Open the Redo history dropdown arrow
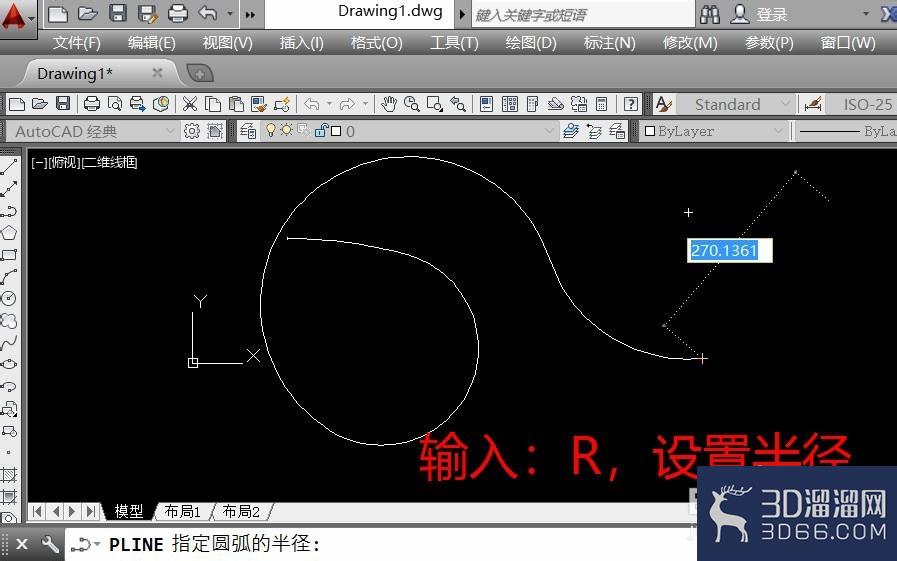Screen dimensions: 897x561 (364, 104)
